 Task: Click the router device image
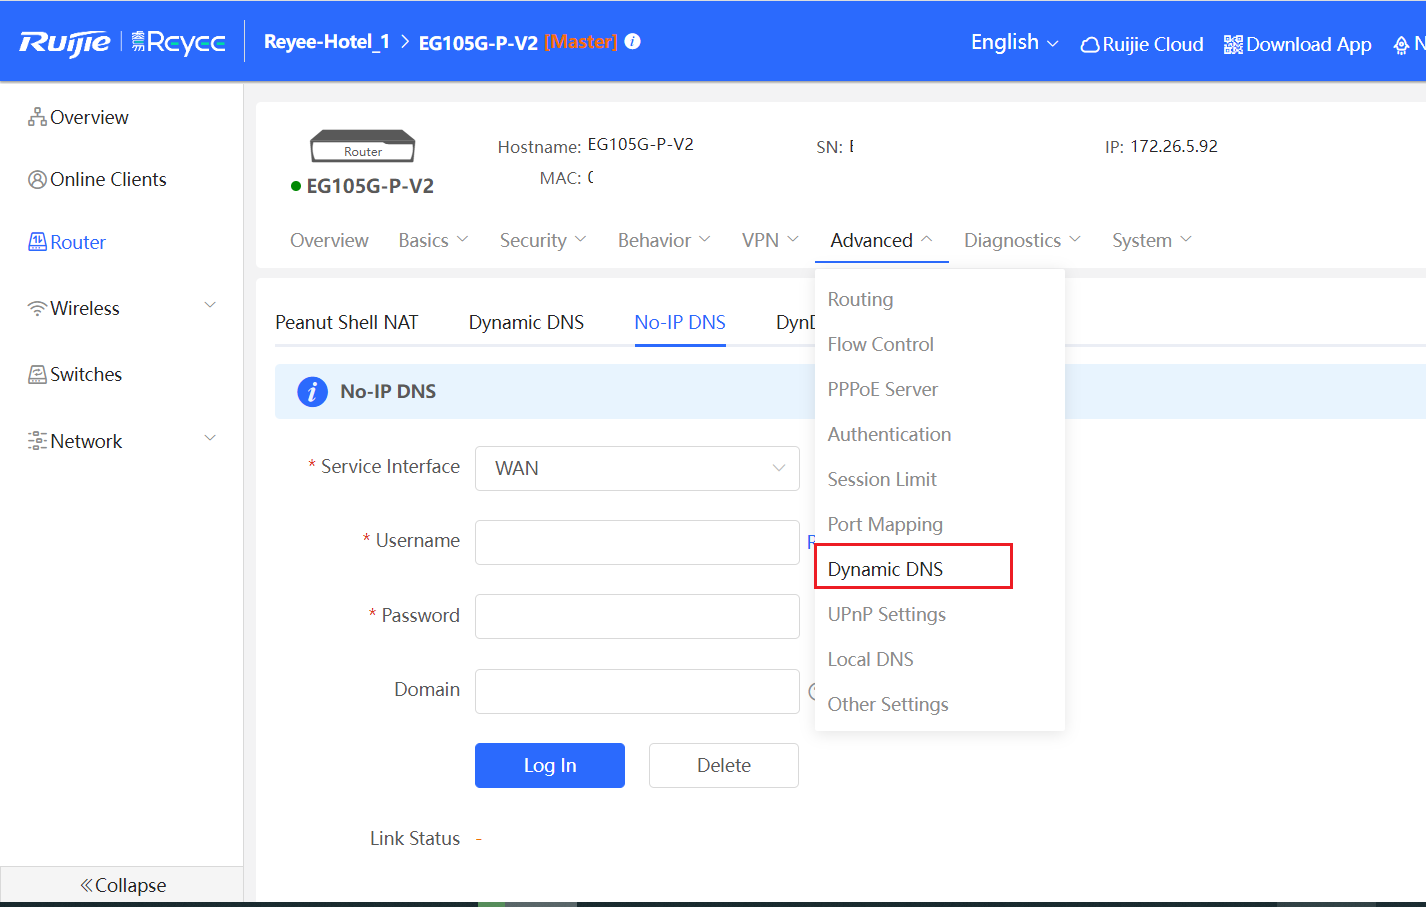(x=362, y=146)
